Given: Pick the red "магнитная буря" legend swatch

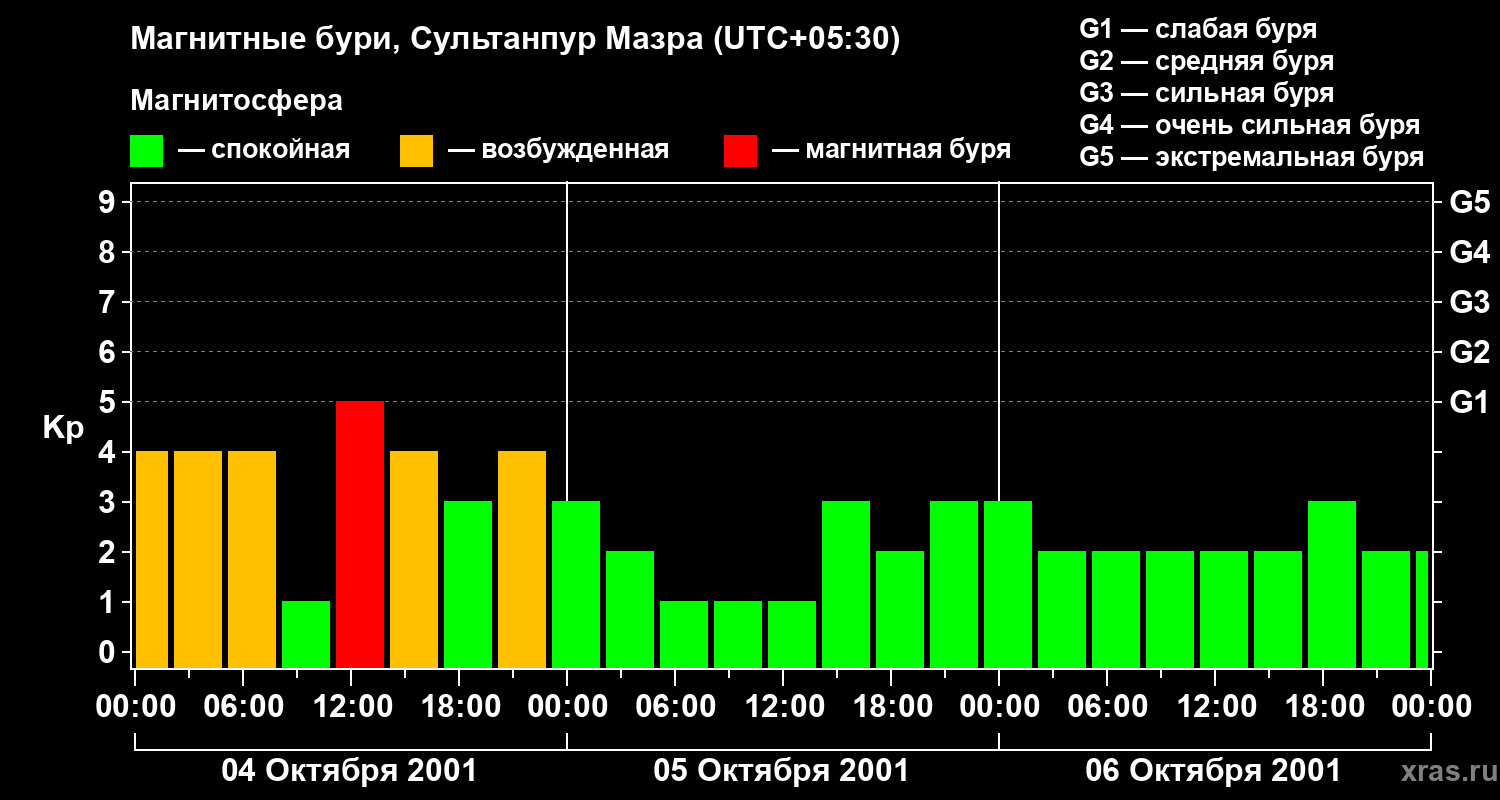Looking at the screenshot, I should click(x=740, y=151).
